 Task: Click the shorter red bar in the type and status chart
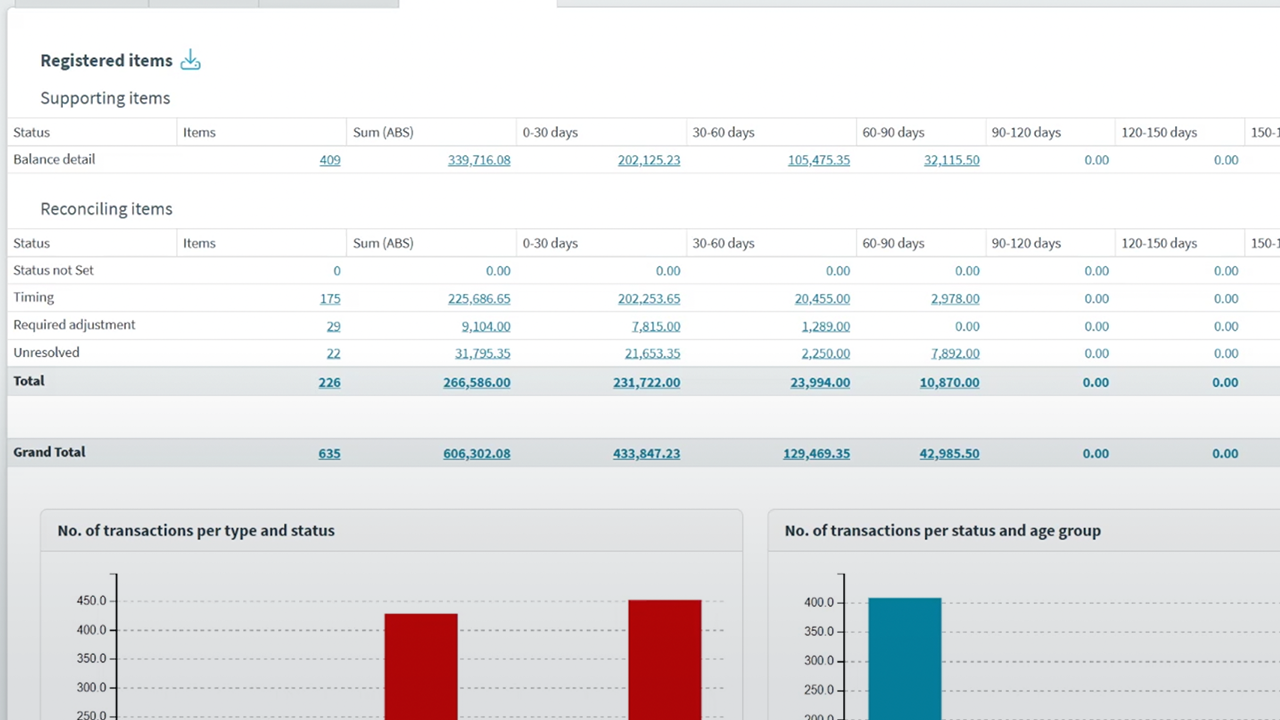point(421,667)
